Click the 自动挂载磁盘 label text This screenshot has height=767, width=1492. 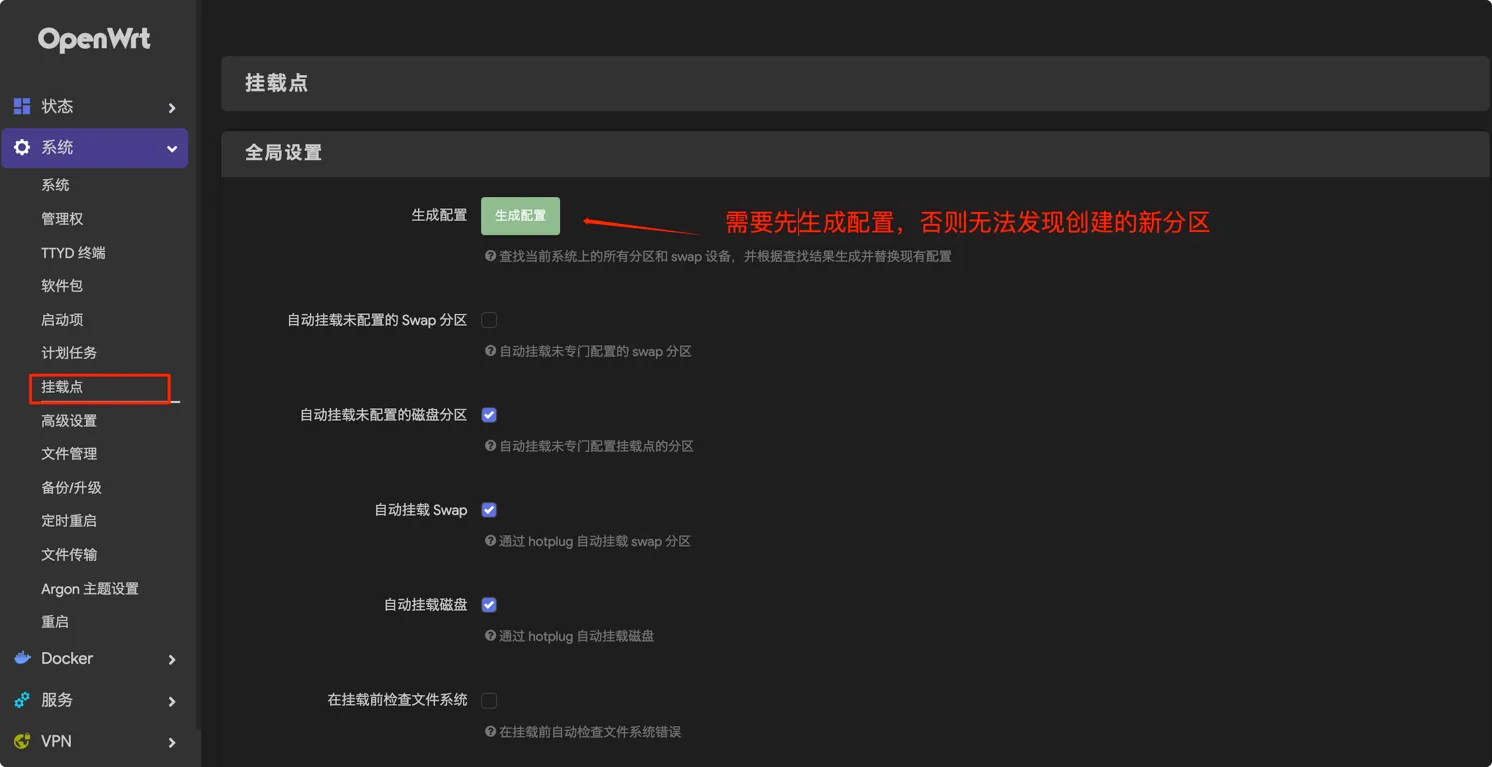(426, 605)
